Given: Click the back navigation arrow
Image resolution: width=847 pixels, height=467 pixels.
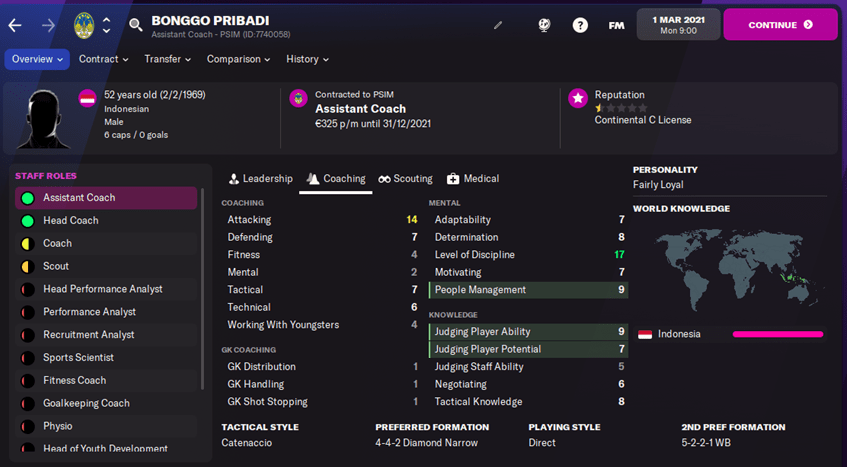Looking at the screenshot, I should tap(15, 25).
